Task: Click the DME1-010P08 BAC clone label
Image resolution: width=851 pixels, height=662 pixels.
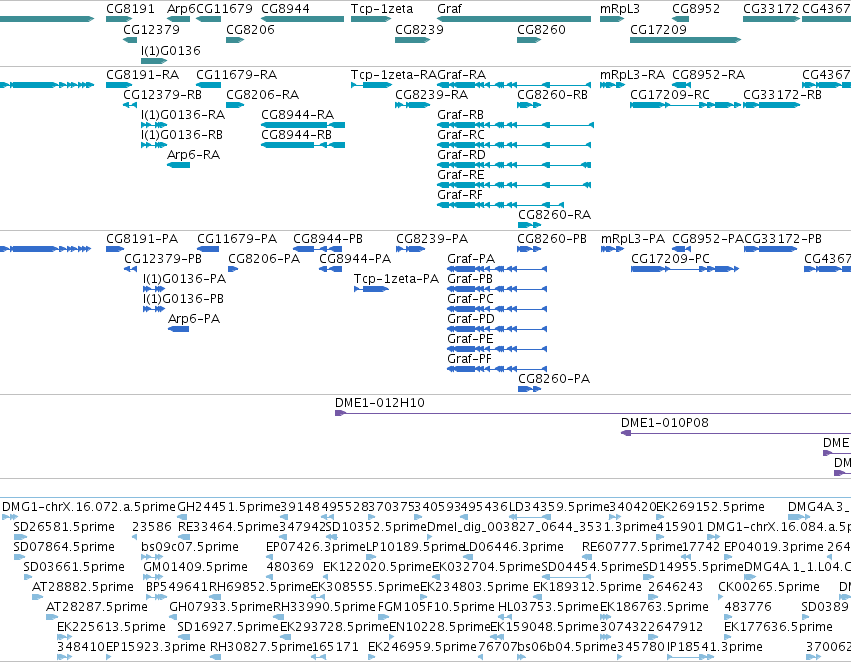Action: pos(664,423)
